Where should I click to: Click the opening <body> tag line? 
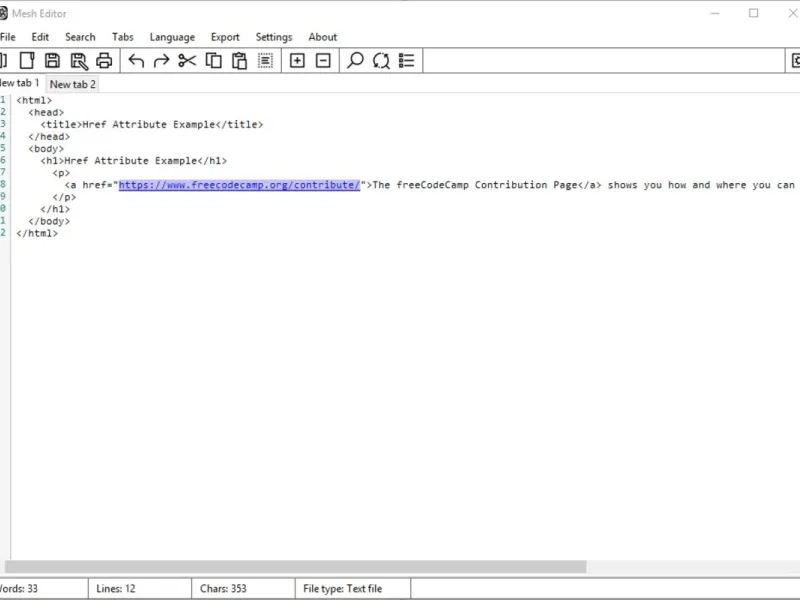[x=46, y=148]
